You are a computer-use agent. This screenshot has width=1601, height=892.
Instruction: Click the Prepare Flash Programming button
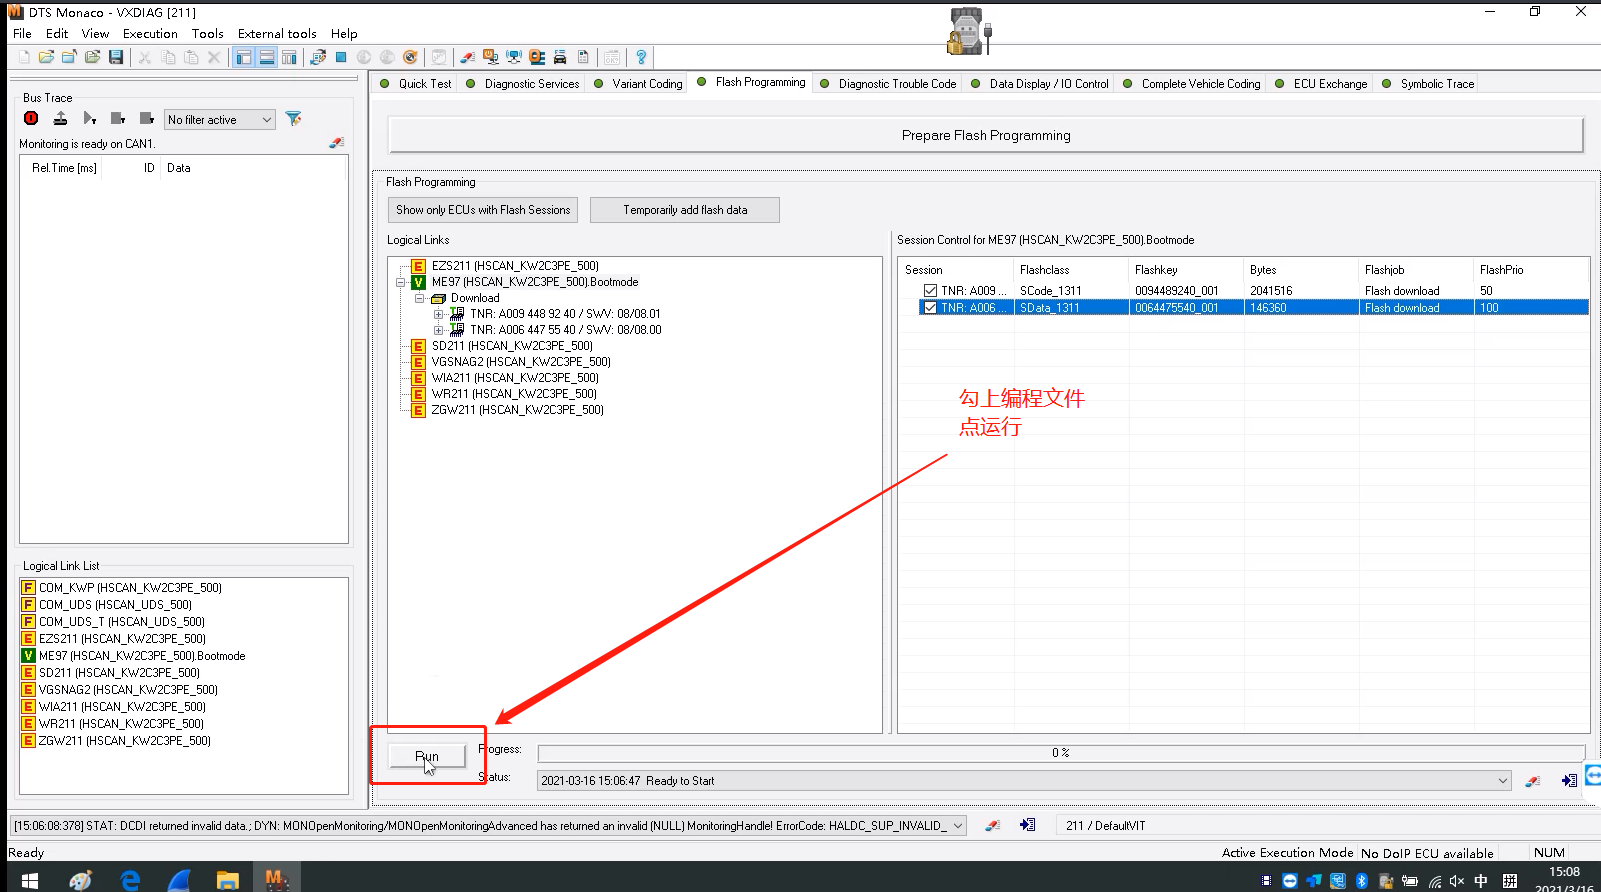(x=986, y=135)
